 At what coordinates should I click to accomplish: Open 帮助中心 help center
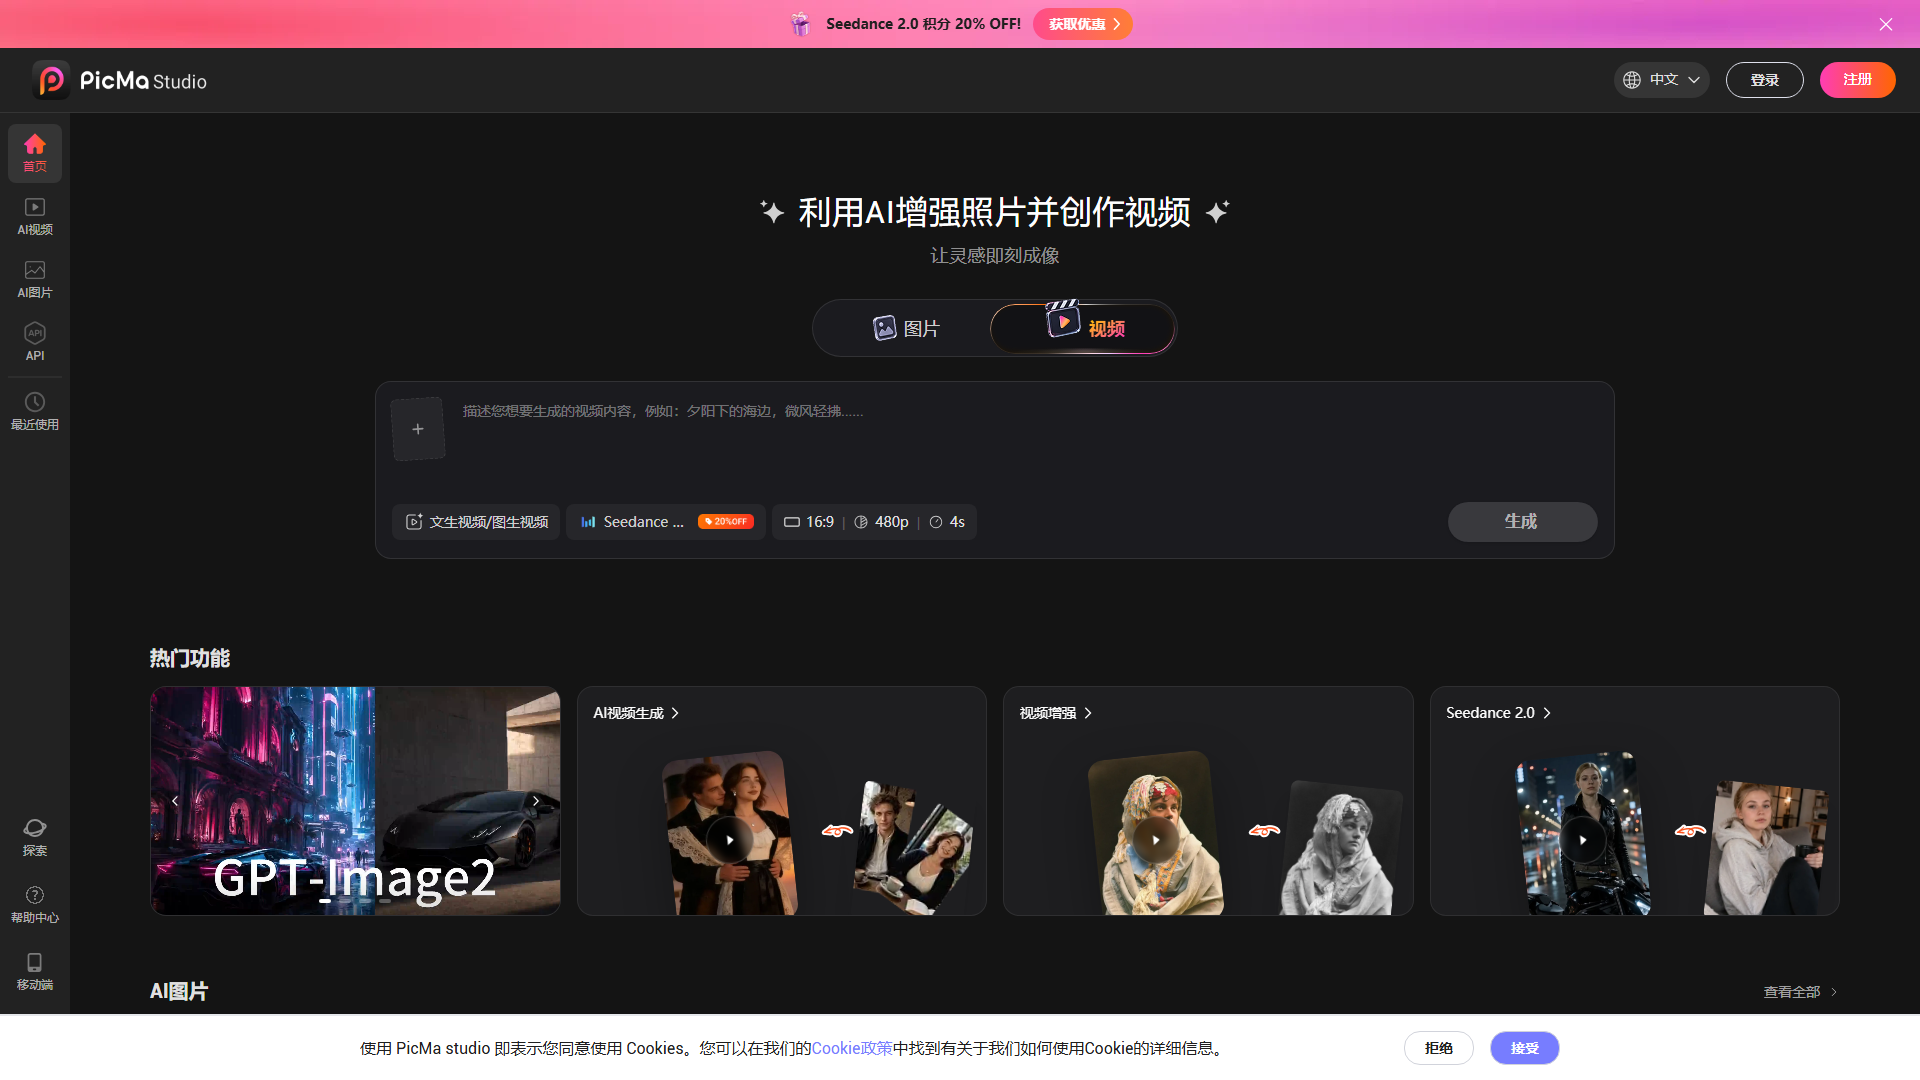35,904
